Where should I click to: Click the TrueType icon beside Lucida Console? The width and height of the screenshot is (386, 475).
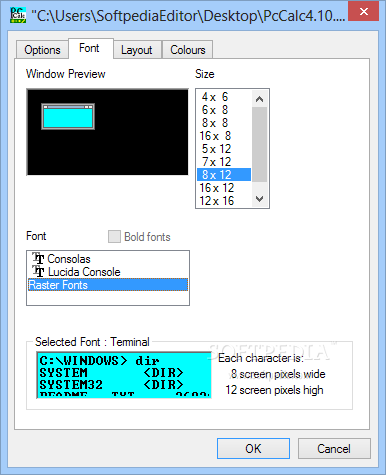(x=38, y=271)
